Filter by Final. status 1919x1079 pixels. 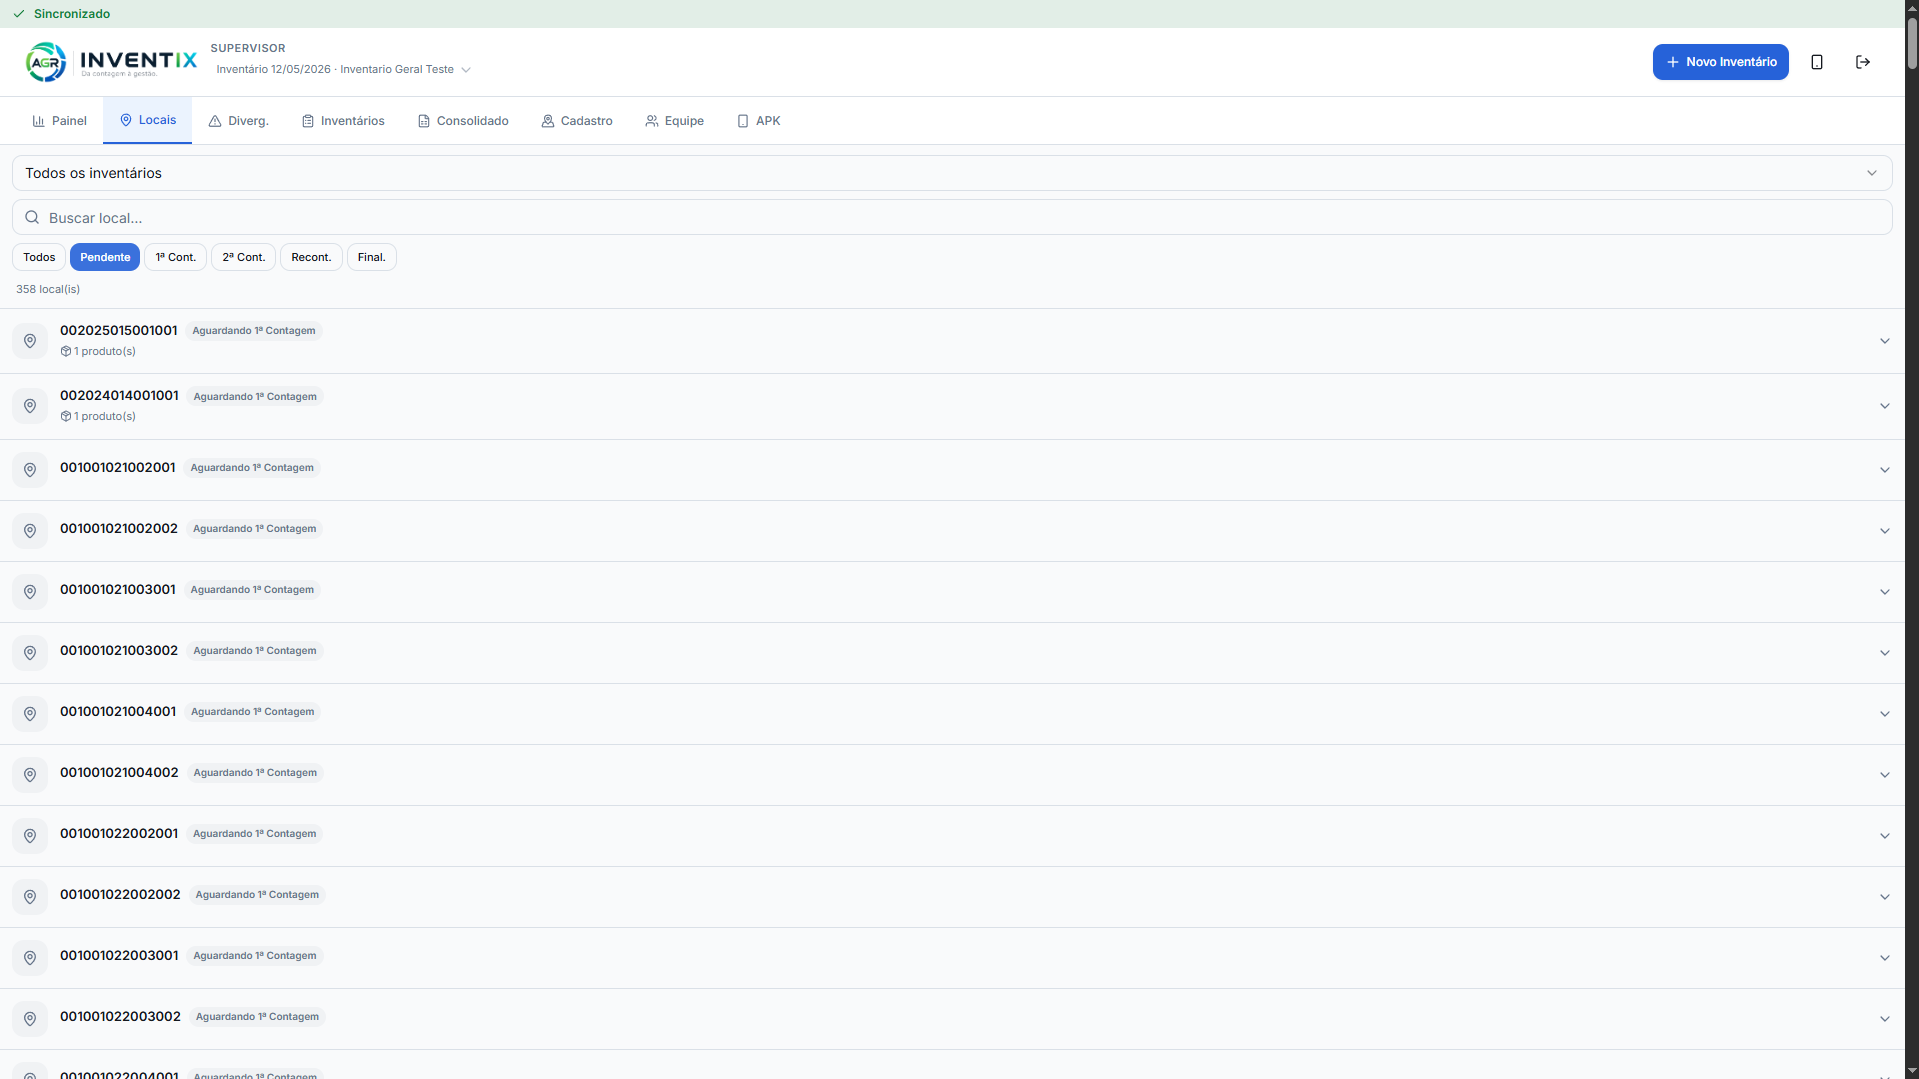(372, 257)
